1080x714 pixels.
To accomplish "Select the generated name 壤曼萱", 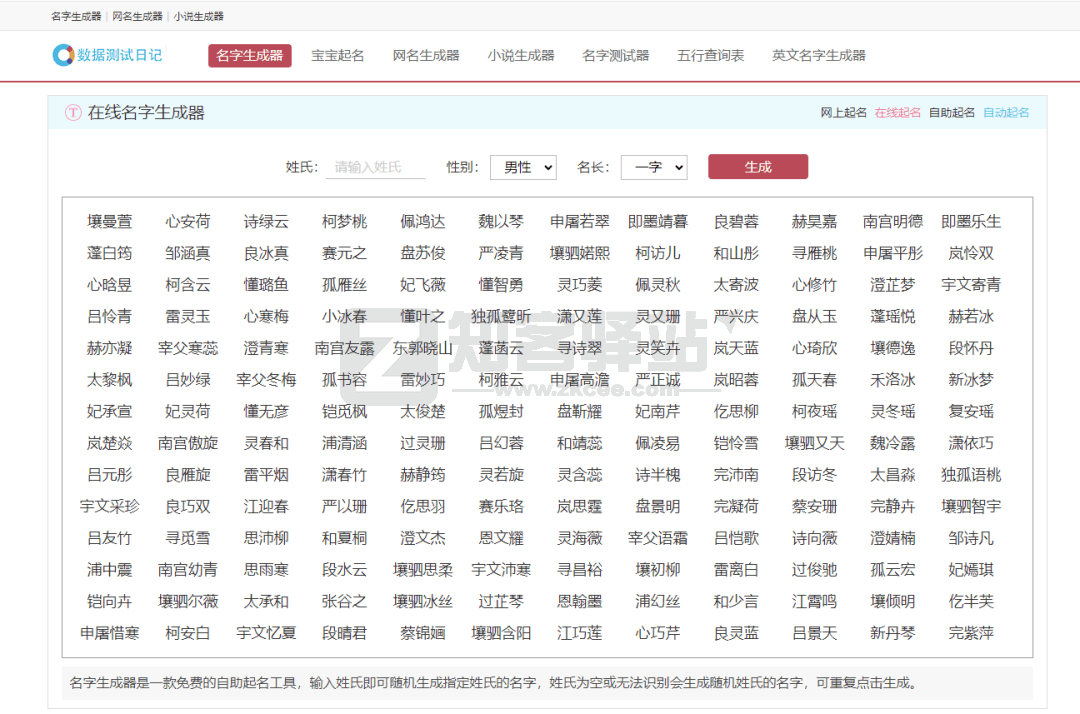I will point(110,222).
